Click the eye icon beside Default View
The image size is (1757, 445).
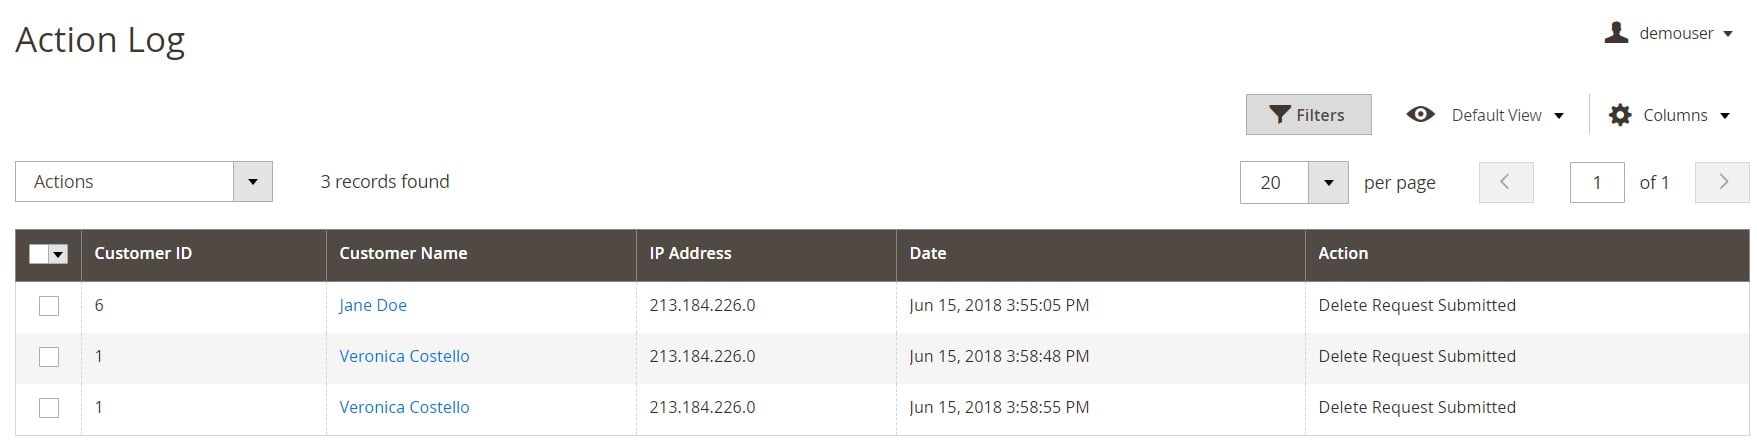point(1420,114)
